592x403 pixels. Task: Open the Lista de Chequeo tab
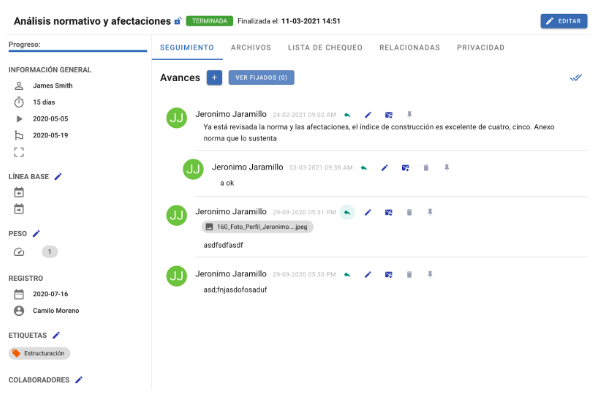click(325, 48)
